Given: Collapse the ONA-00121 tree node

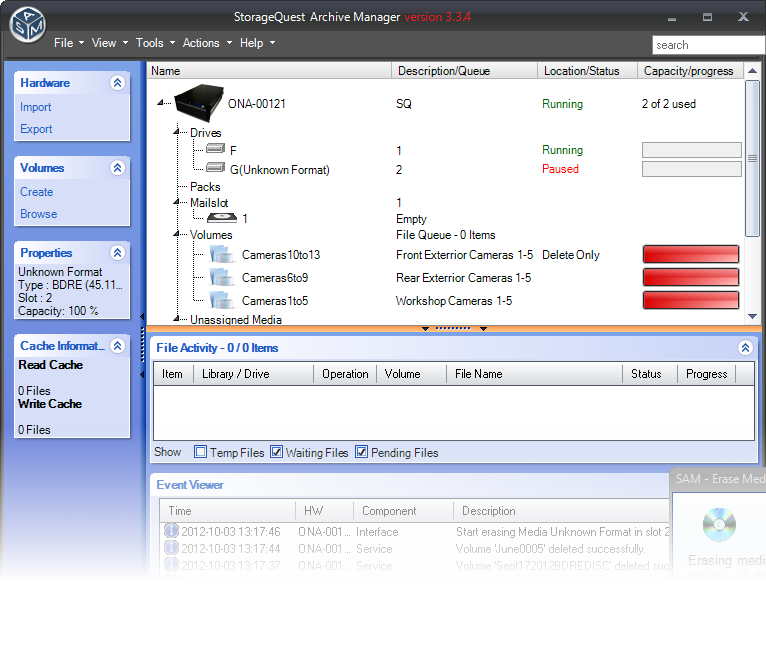Looking at the screenshot, I should 160,103.
